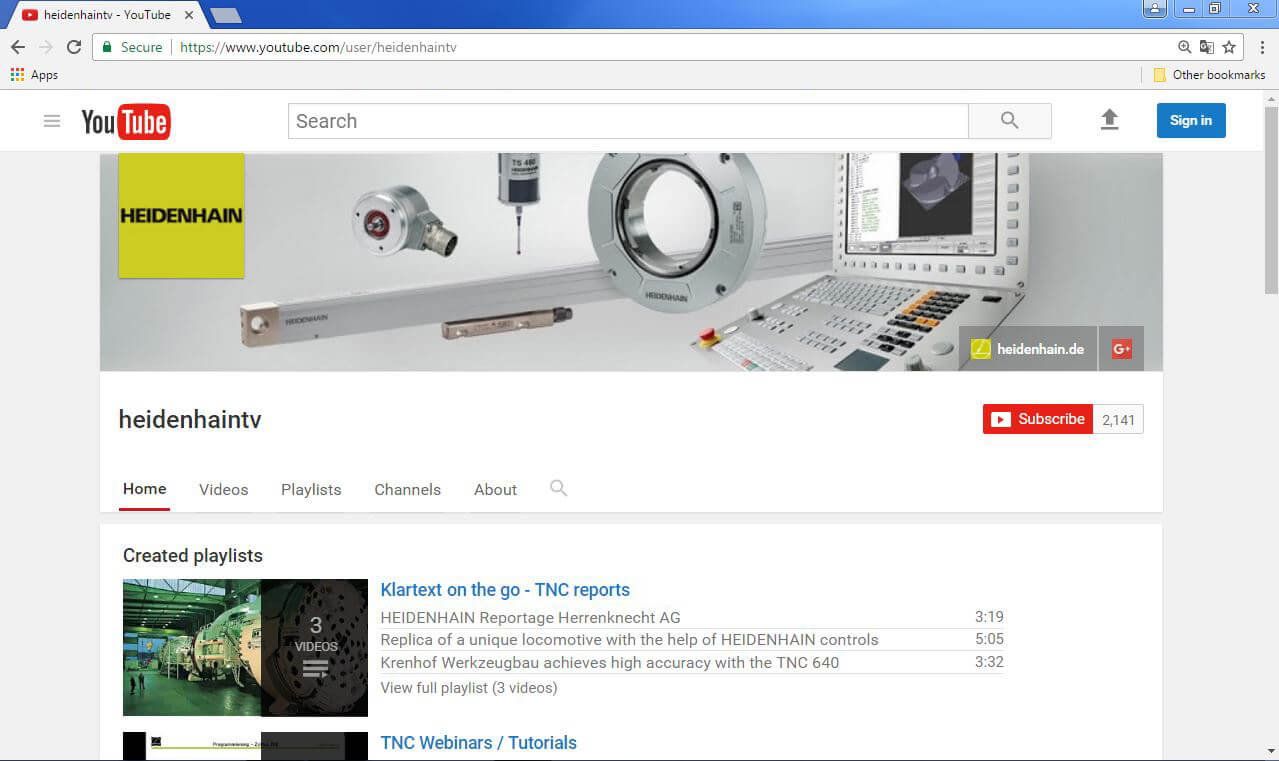Open the zoom indicator in address bar

coord(1185,47)
